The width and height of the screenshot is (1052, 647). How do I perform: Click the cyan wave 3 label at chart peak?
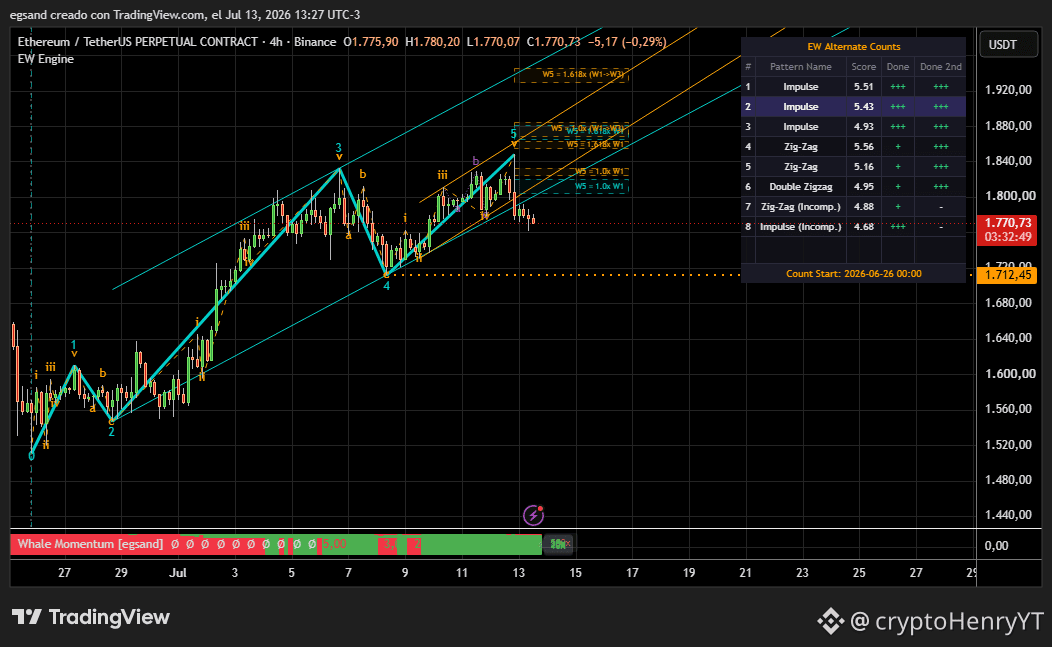339,147
